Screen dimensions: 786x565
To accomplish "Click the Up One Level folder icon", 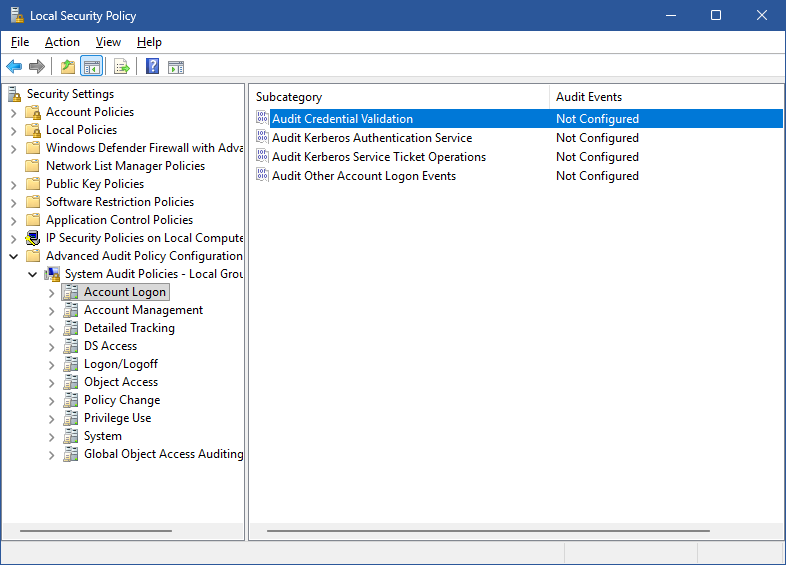I will [x=67, y=67].
